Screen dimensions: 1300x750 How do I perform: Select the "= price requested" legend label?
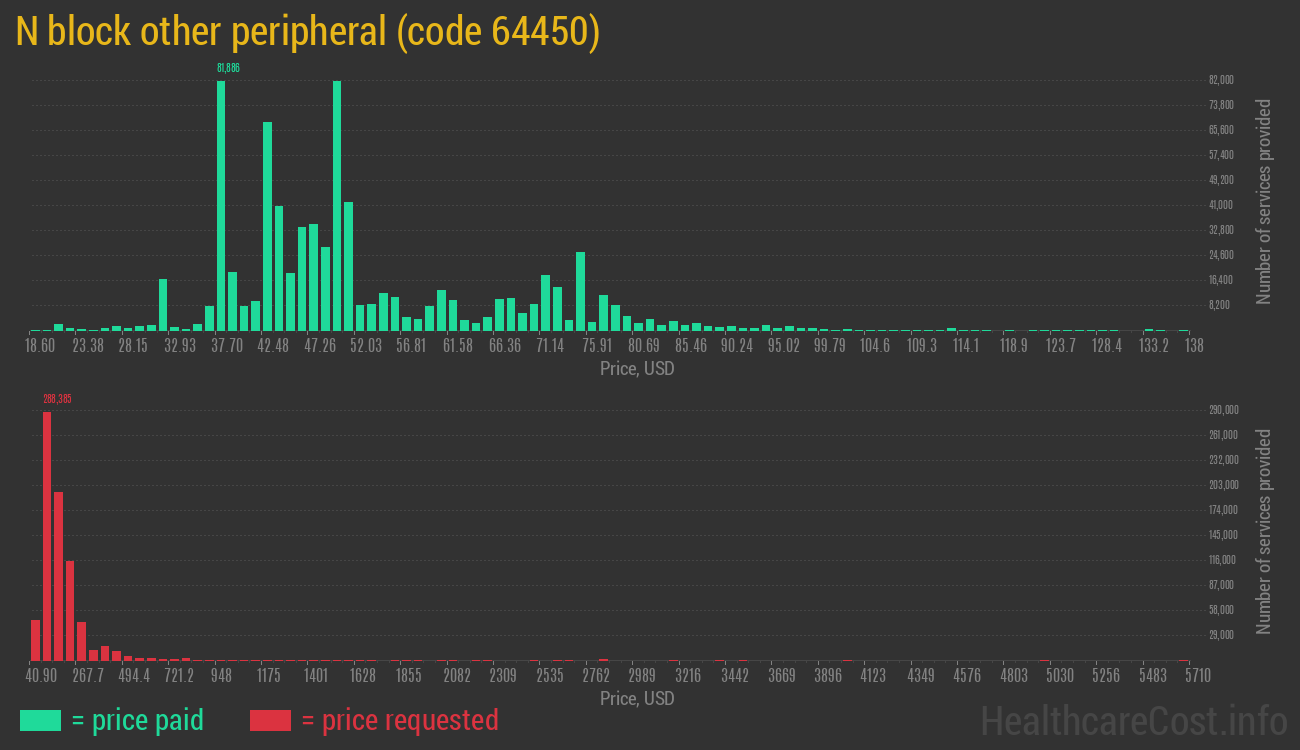point(399,720)
